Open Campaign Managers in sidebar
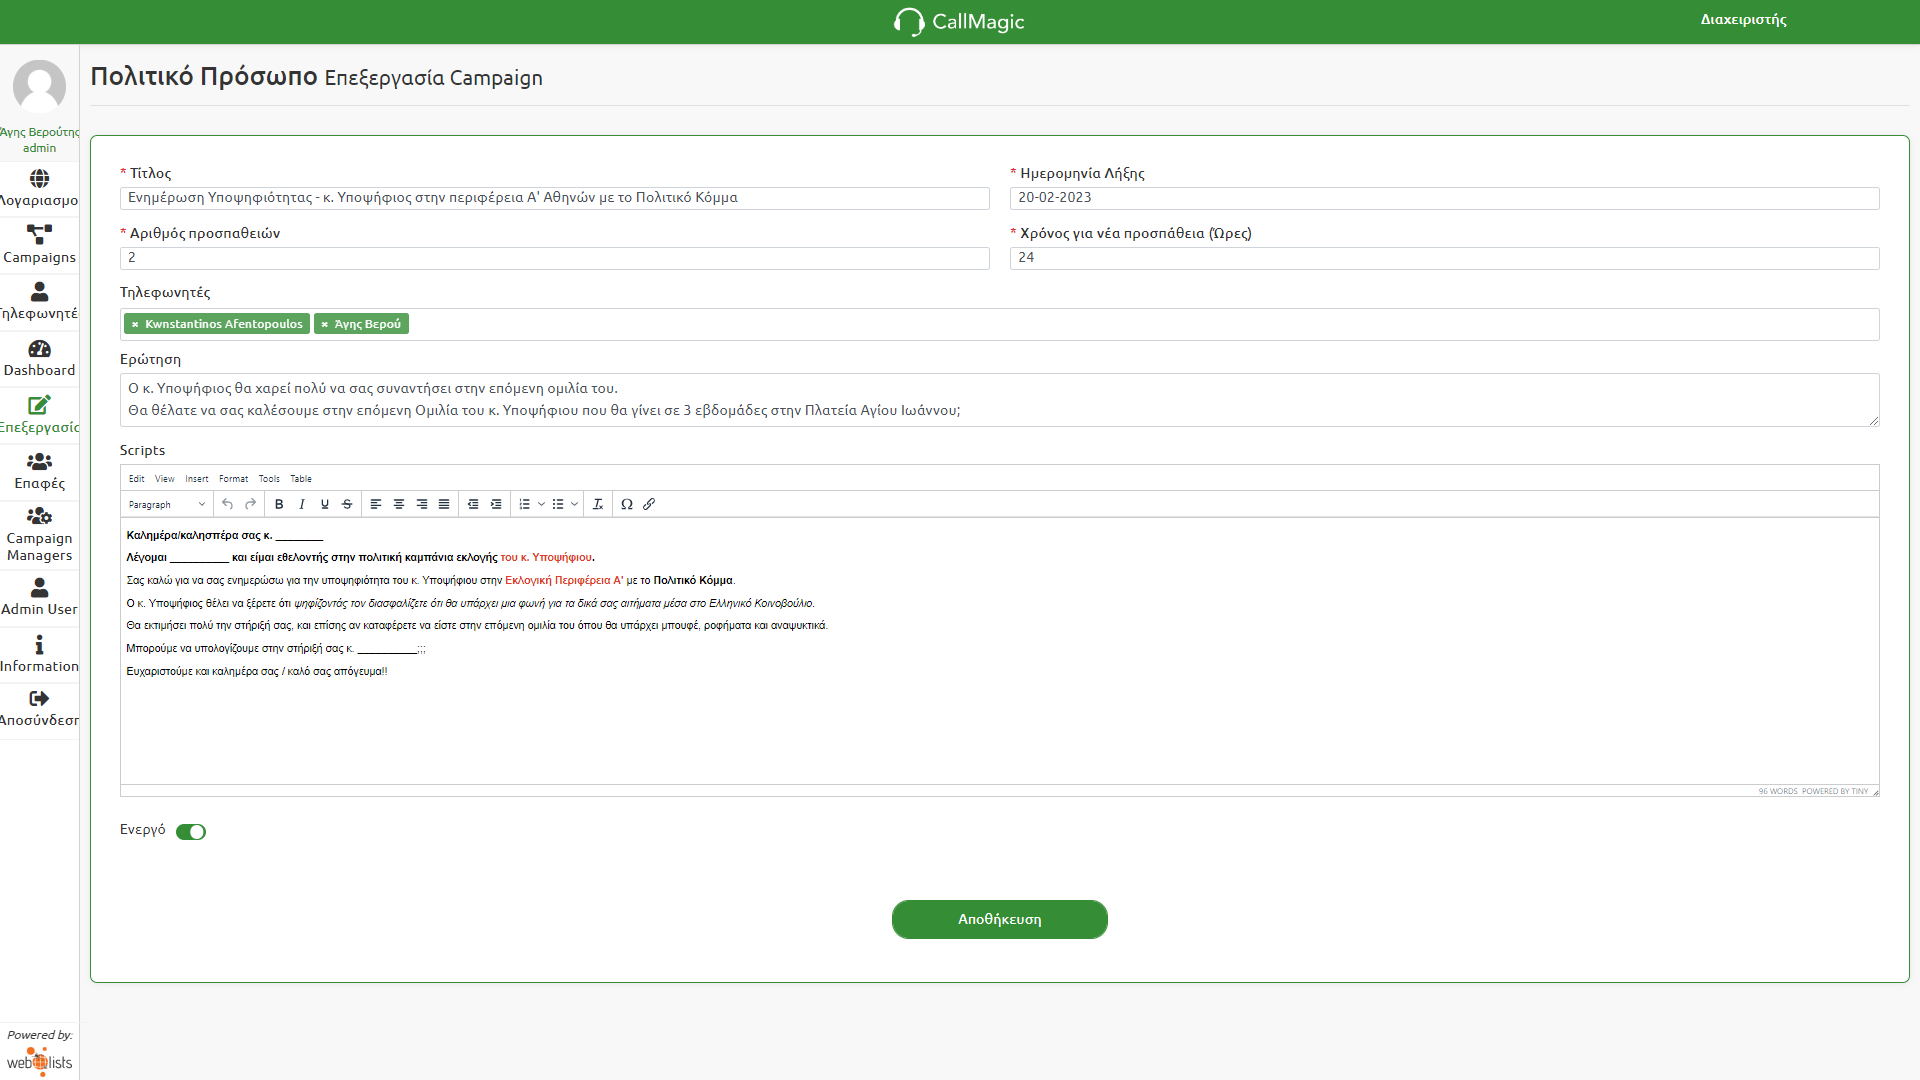Screen dimensions: 1920x1080 point(39,533)
